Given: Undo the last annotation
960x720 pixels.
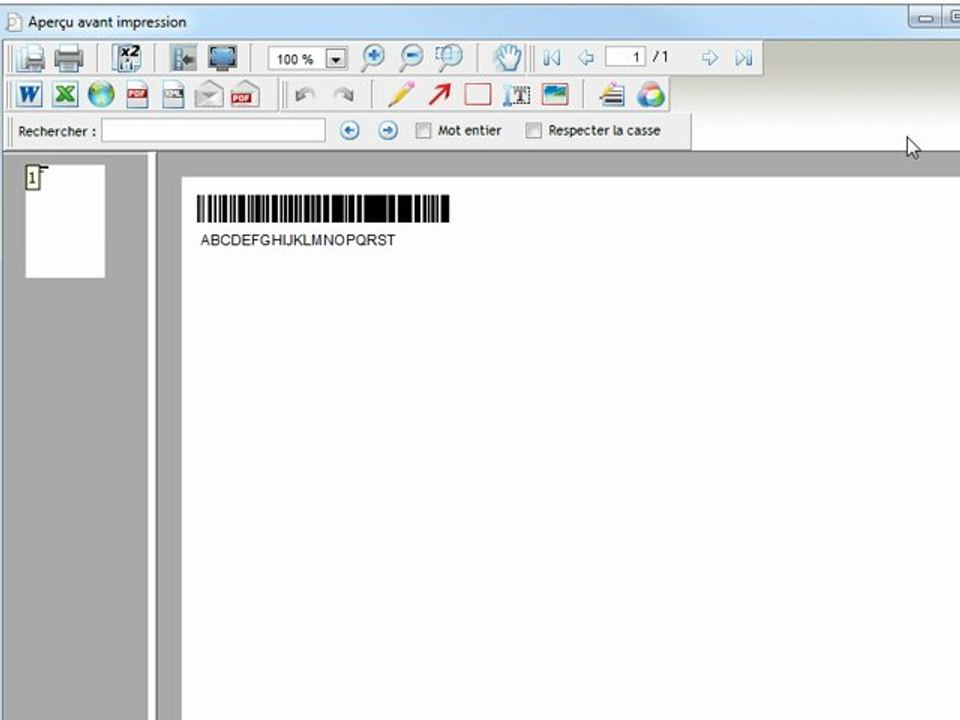Looking at the screenshot, I should (x=305, y=95).
